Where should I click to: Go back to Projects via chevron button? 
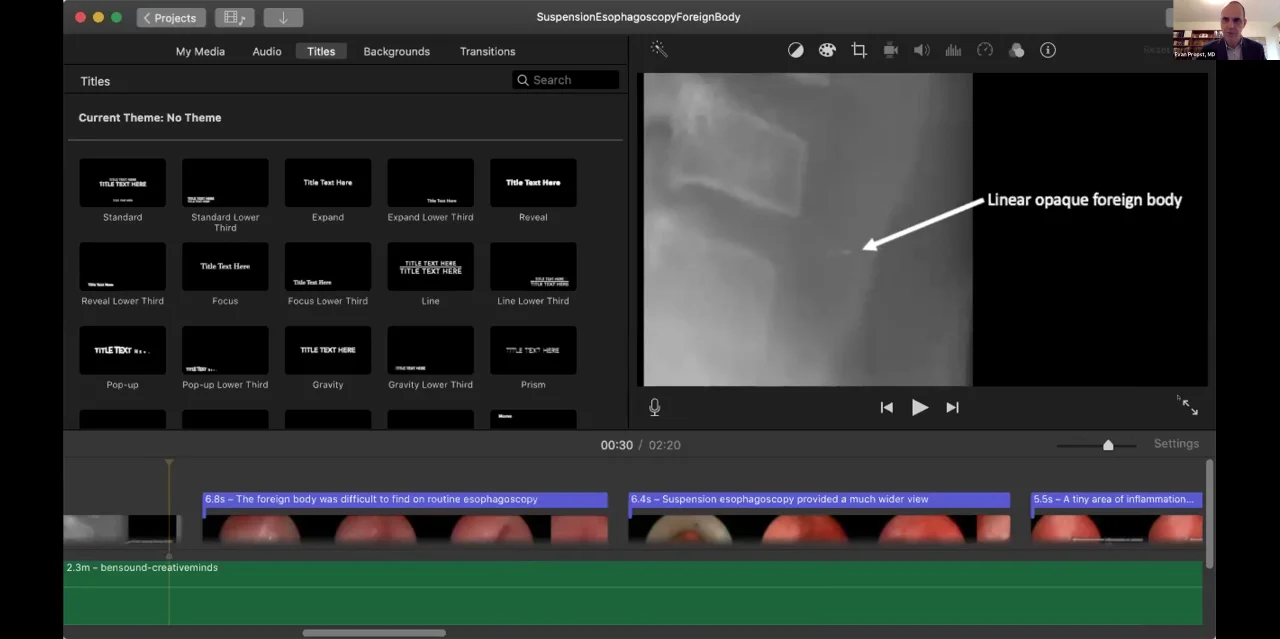click(x=170, y=18)
